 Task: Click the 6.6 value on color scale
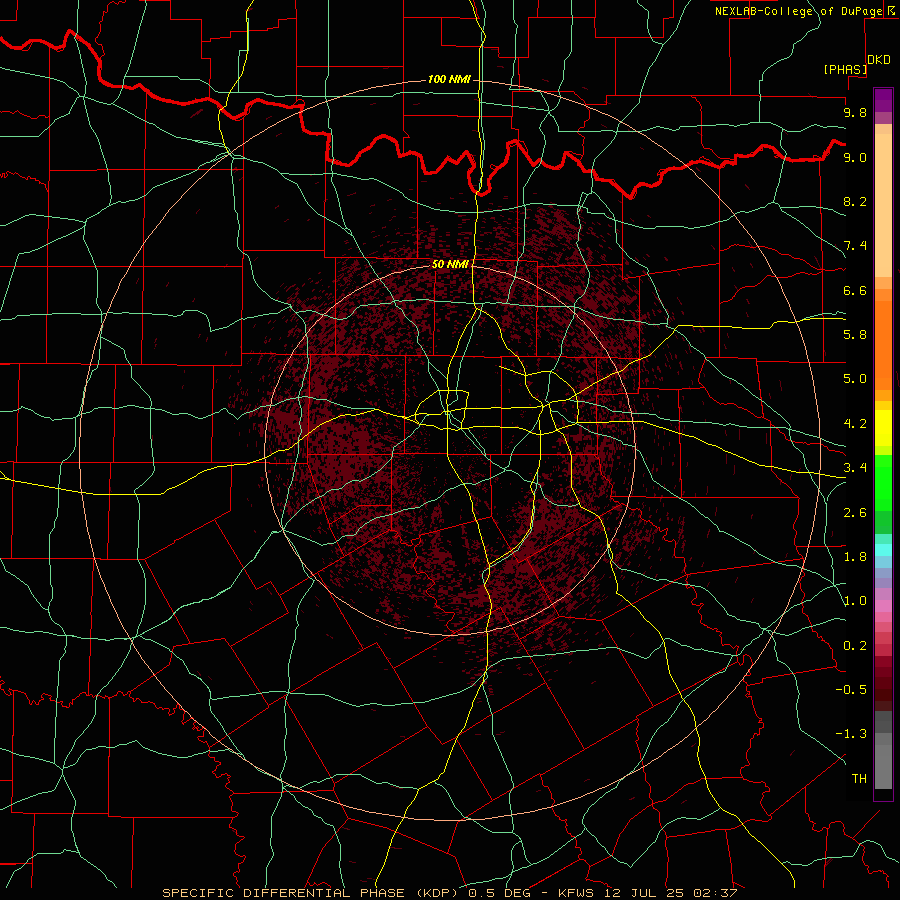855,290
